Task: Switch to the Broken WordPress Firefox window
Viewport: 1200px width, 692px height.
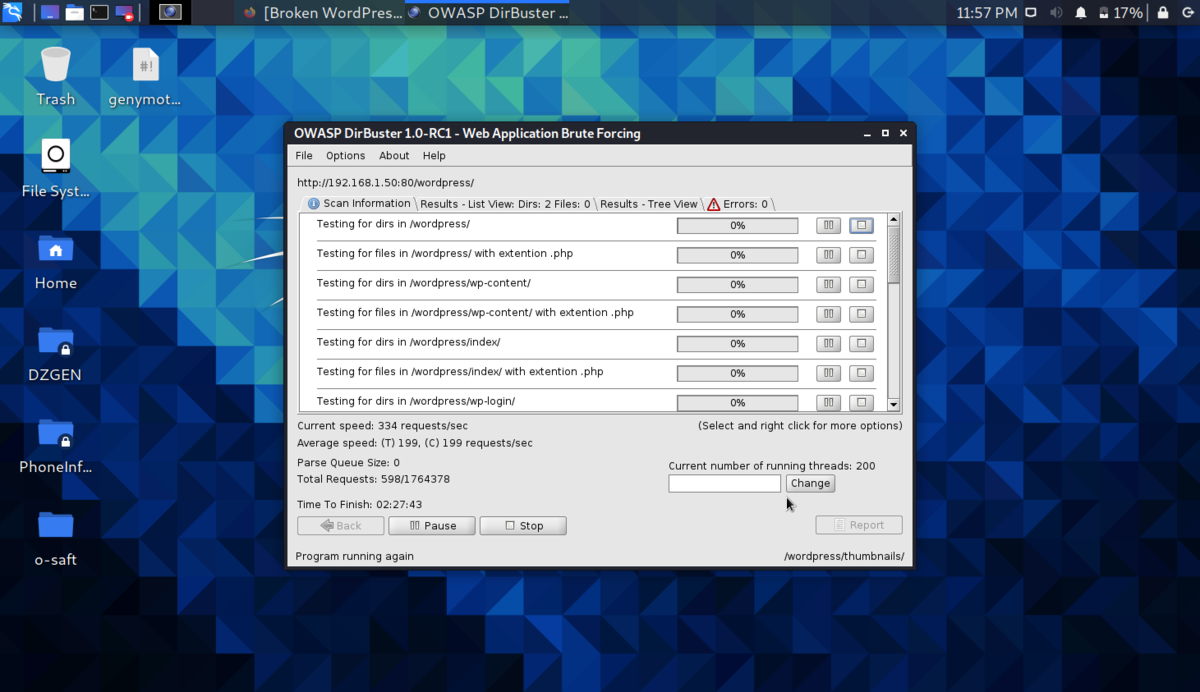Action: (x=323, y=13)
